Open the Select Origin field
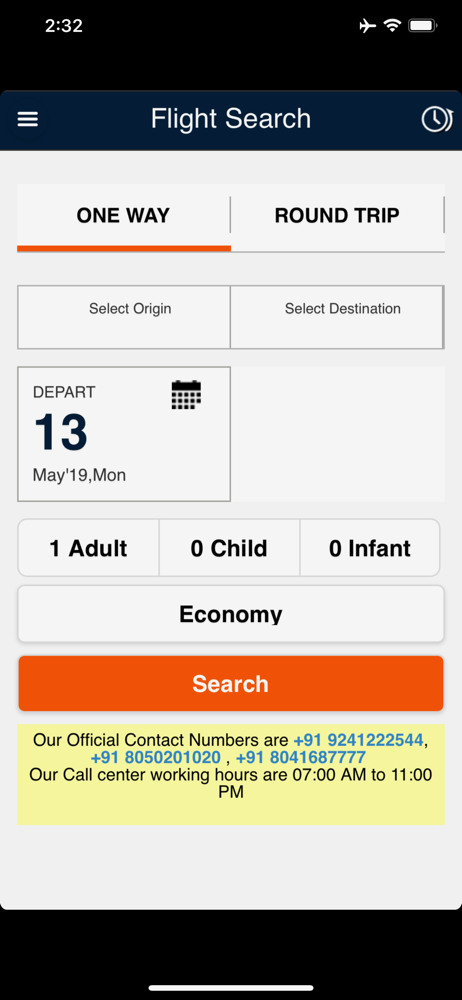The height and width of the screenshot is (1000, 462). pos(124,317)
